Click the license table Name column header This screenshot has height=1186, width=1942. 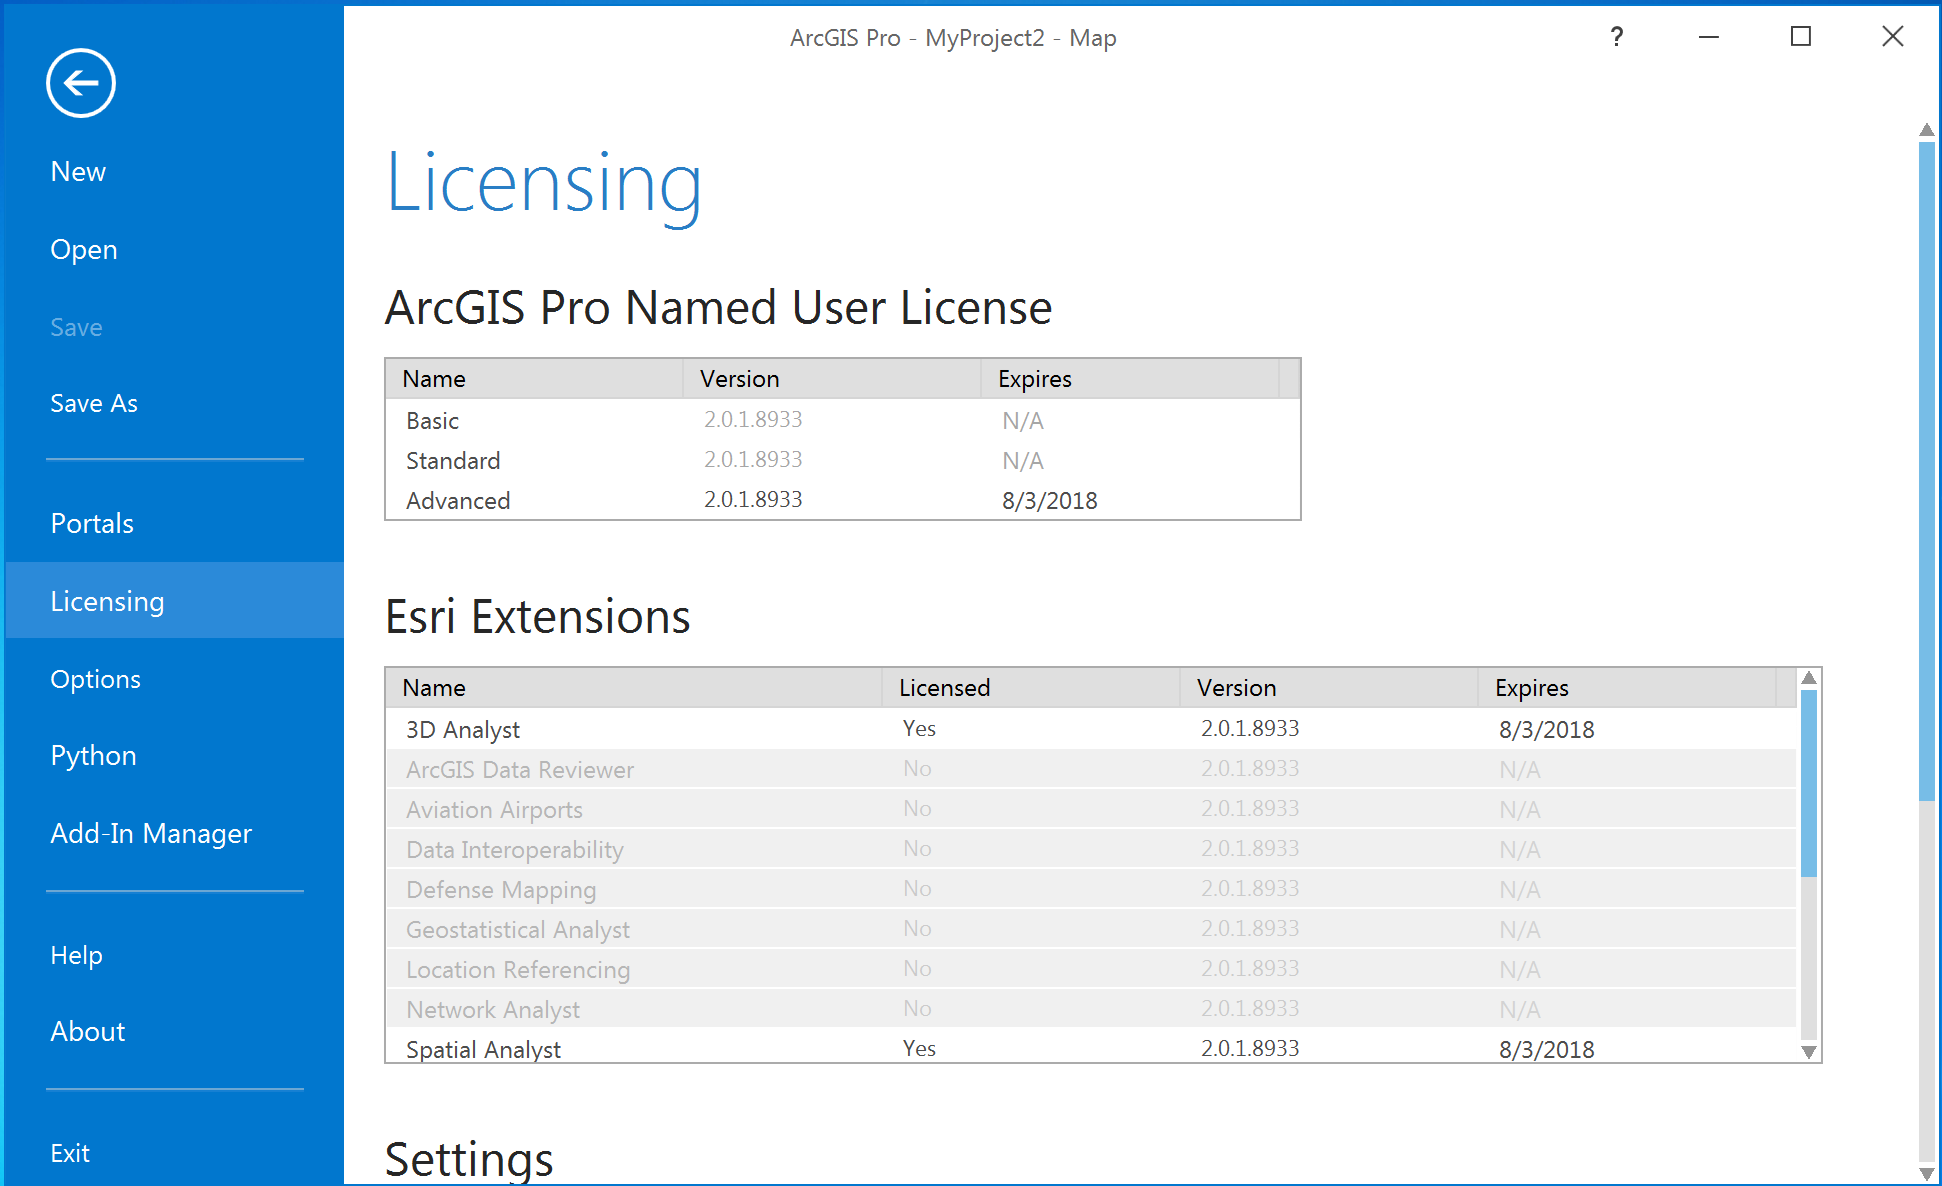(x=534, y=379)
